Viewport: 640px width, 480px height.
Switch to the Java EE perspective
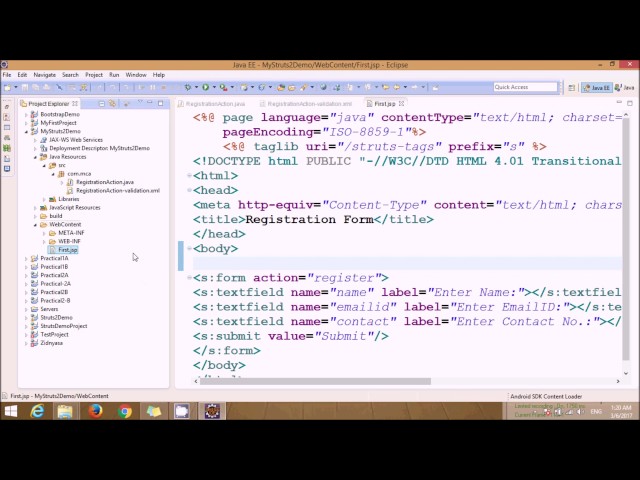[597, 88]
